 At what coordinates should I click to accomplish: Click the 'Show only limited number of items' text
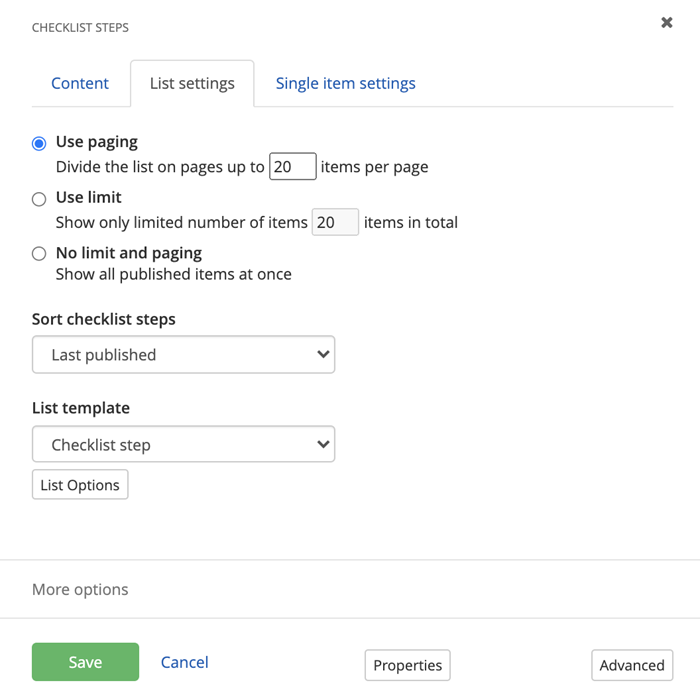tap(182, 222)
